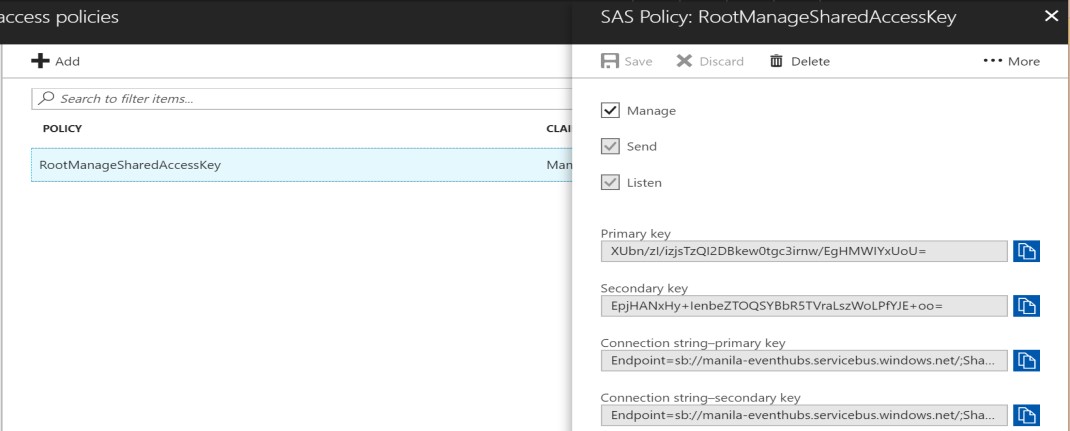Screen dimensions: 1070x431
Task: Click the Discard X icon
Action: coord(685,62)
